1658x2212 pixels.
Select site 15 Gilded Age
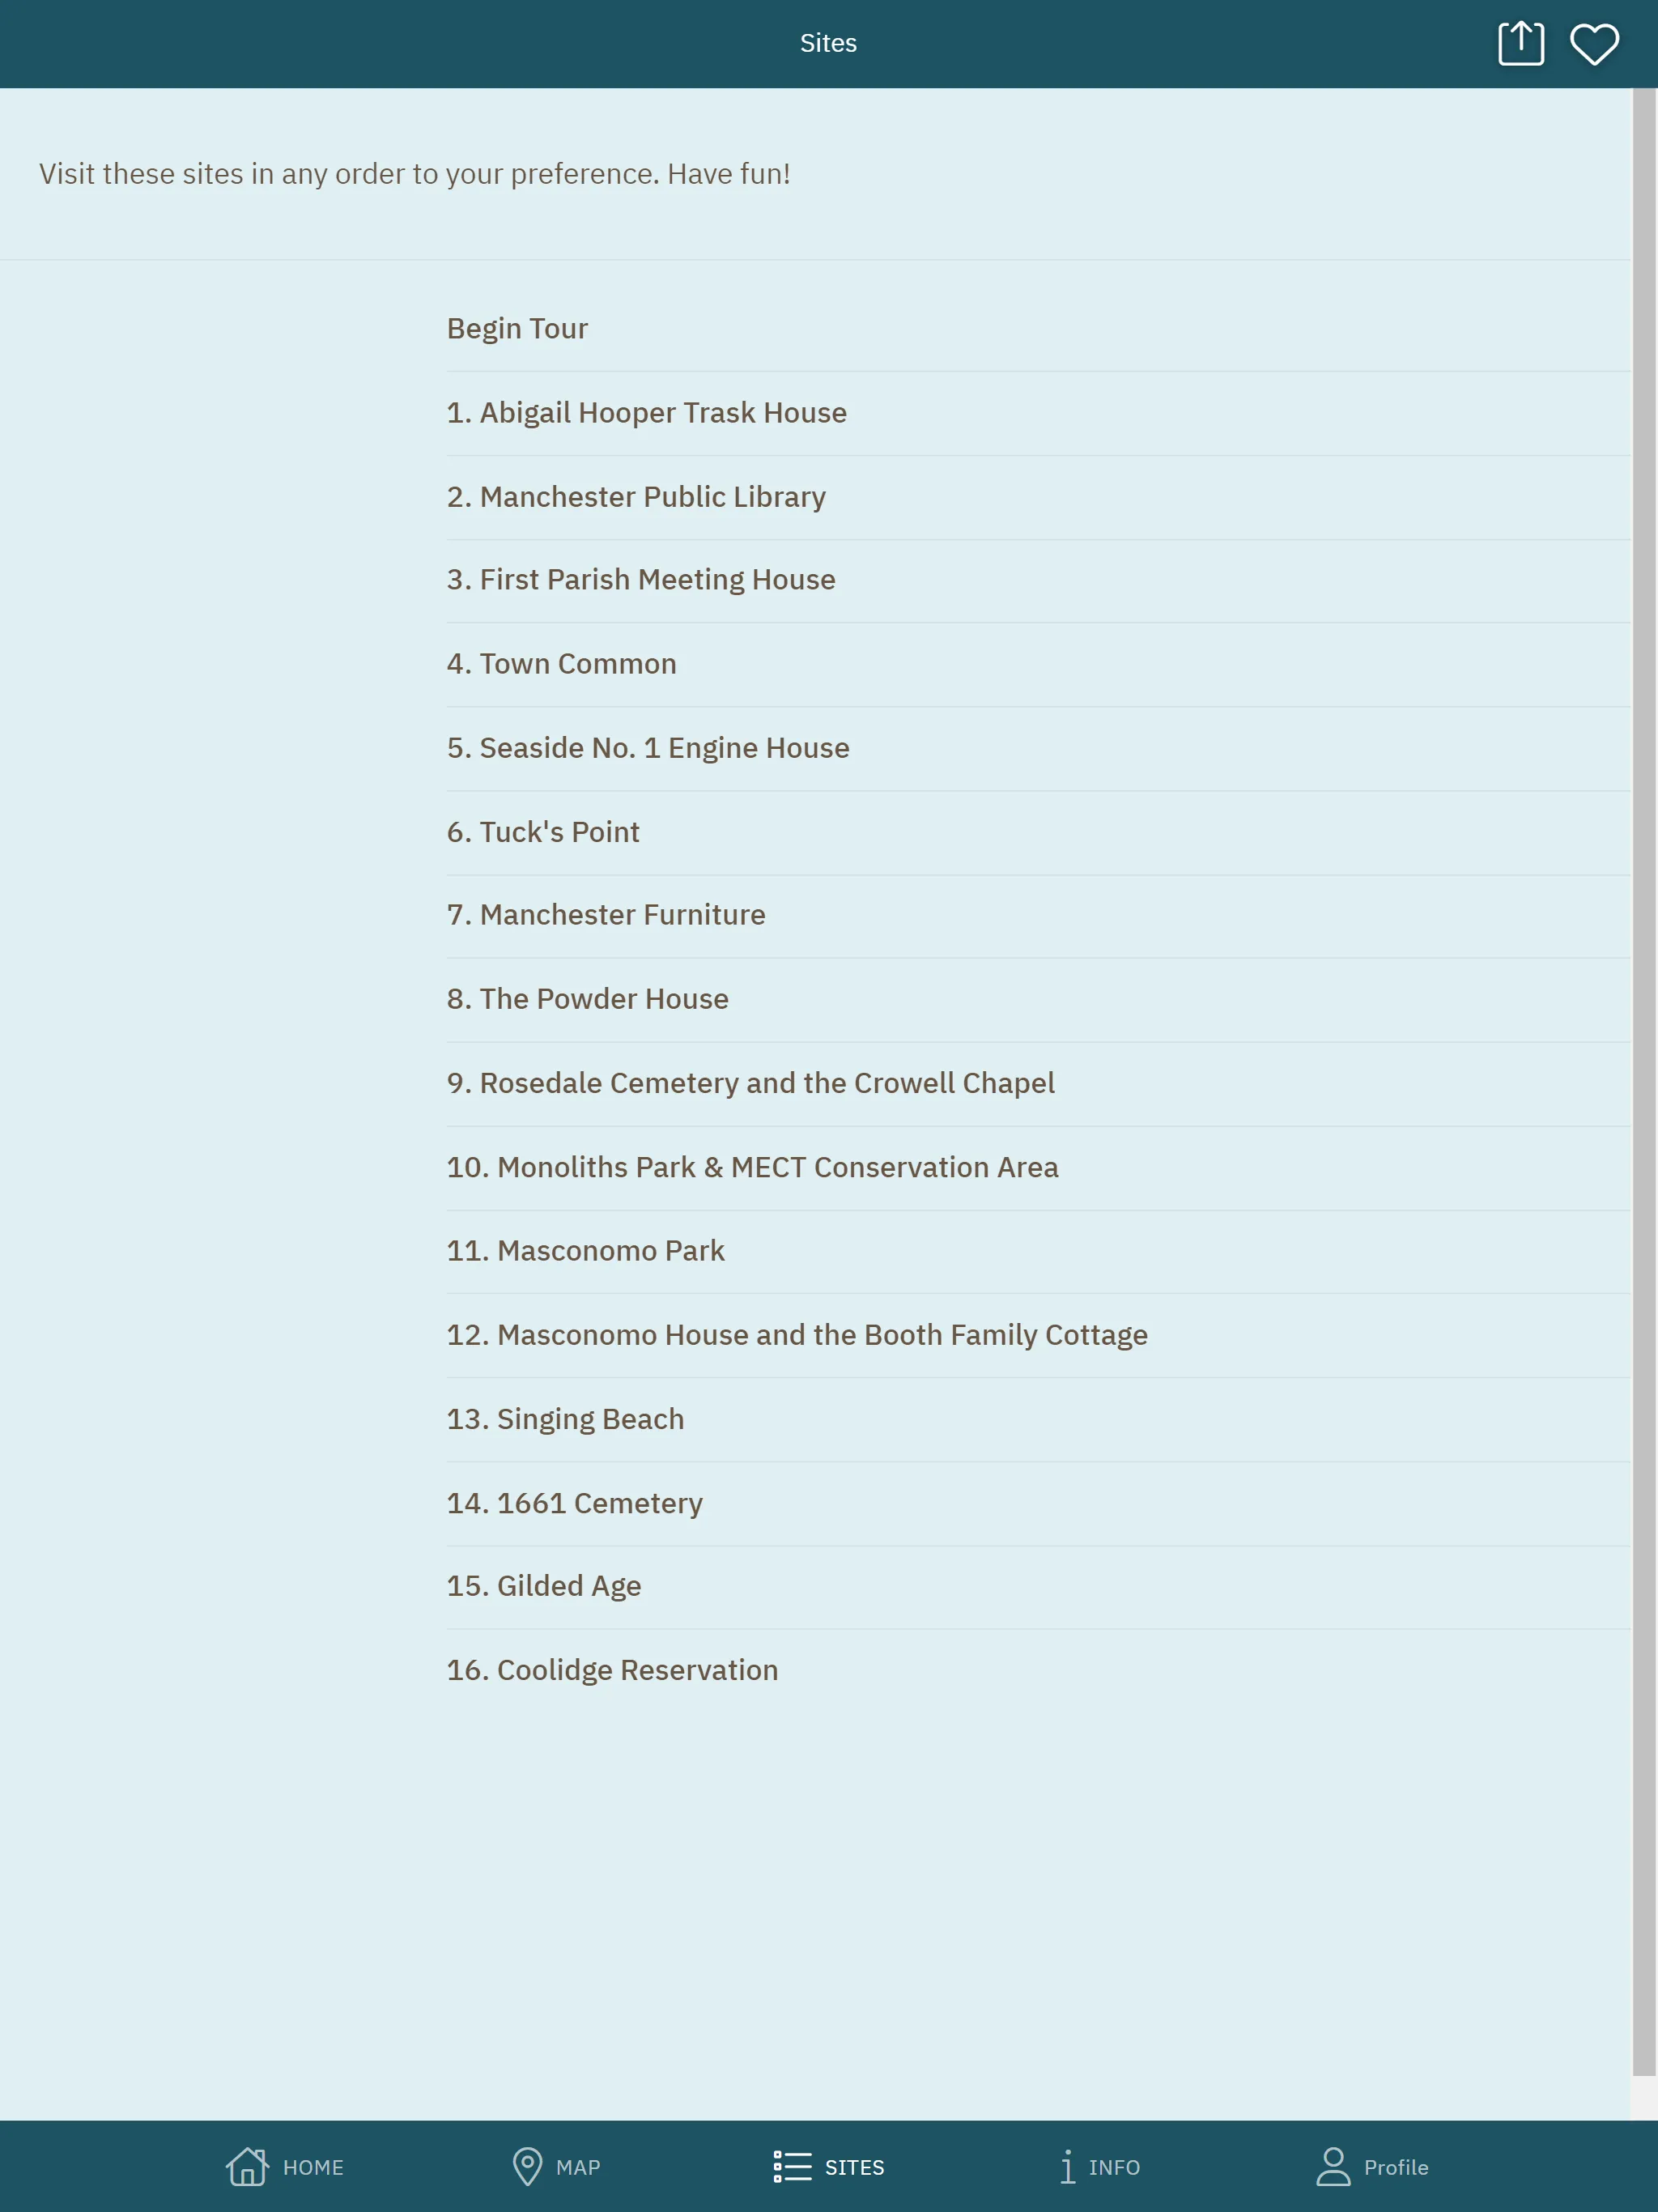click(543, 1585)
